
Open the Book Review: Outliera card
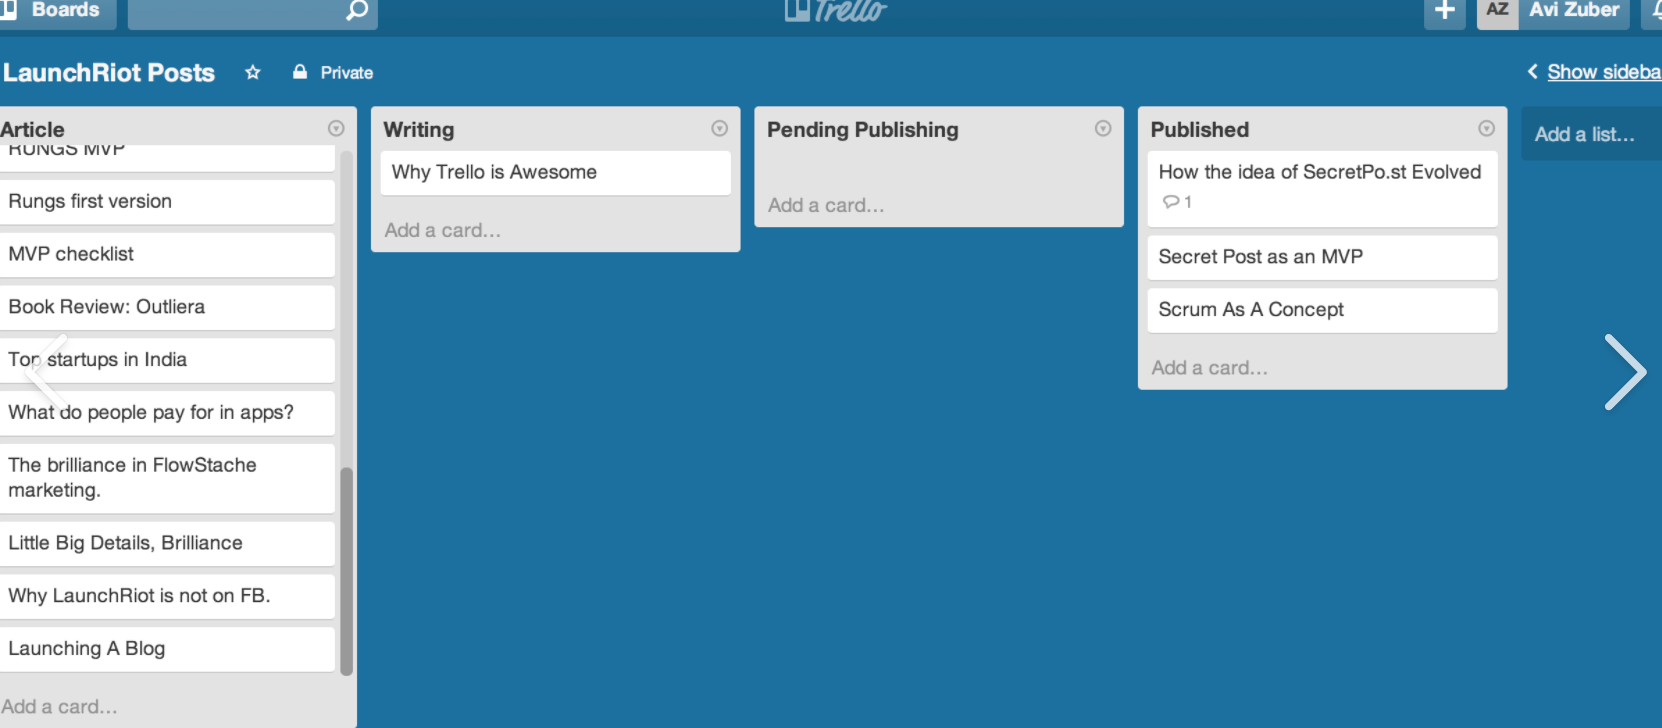167,308
